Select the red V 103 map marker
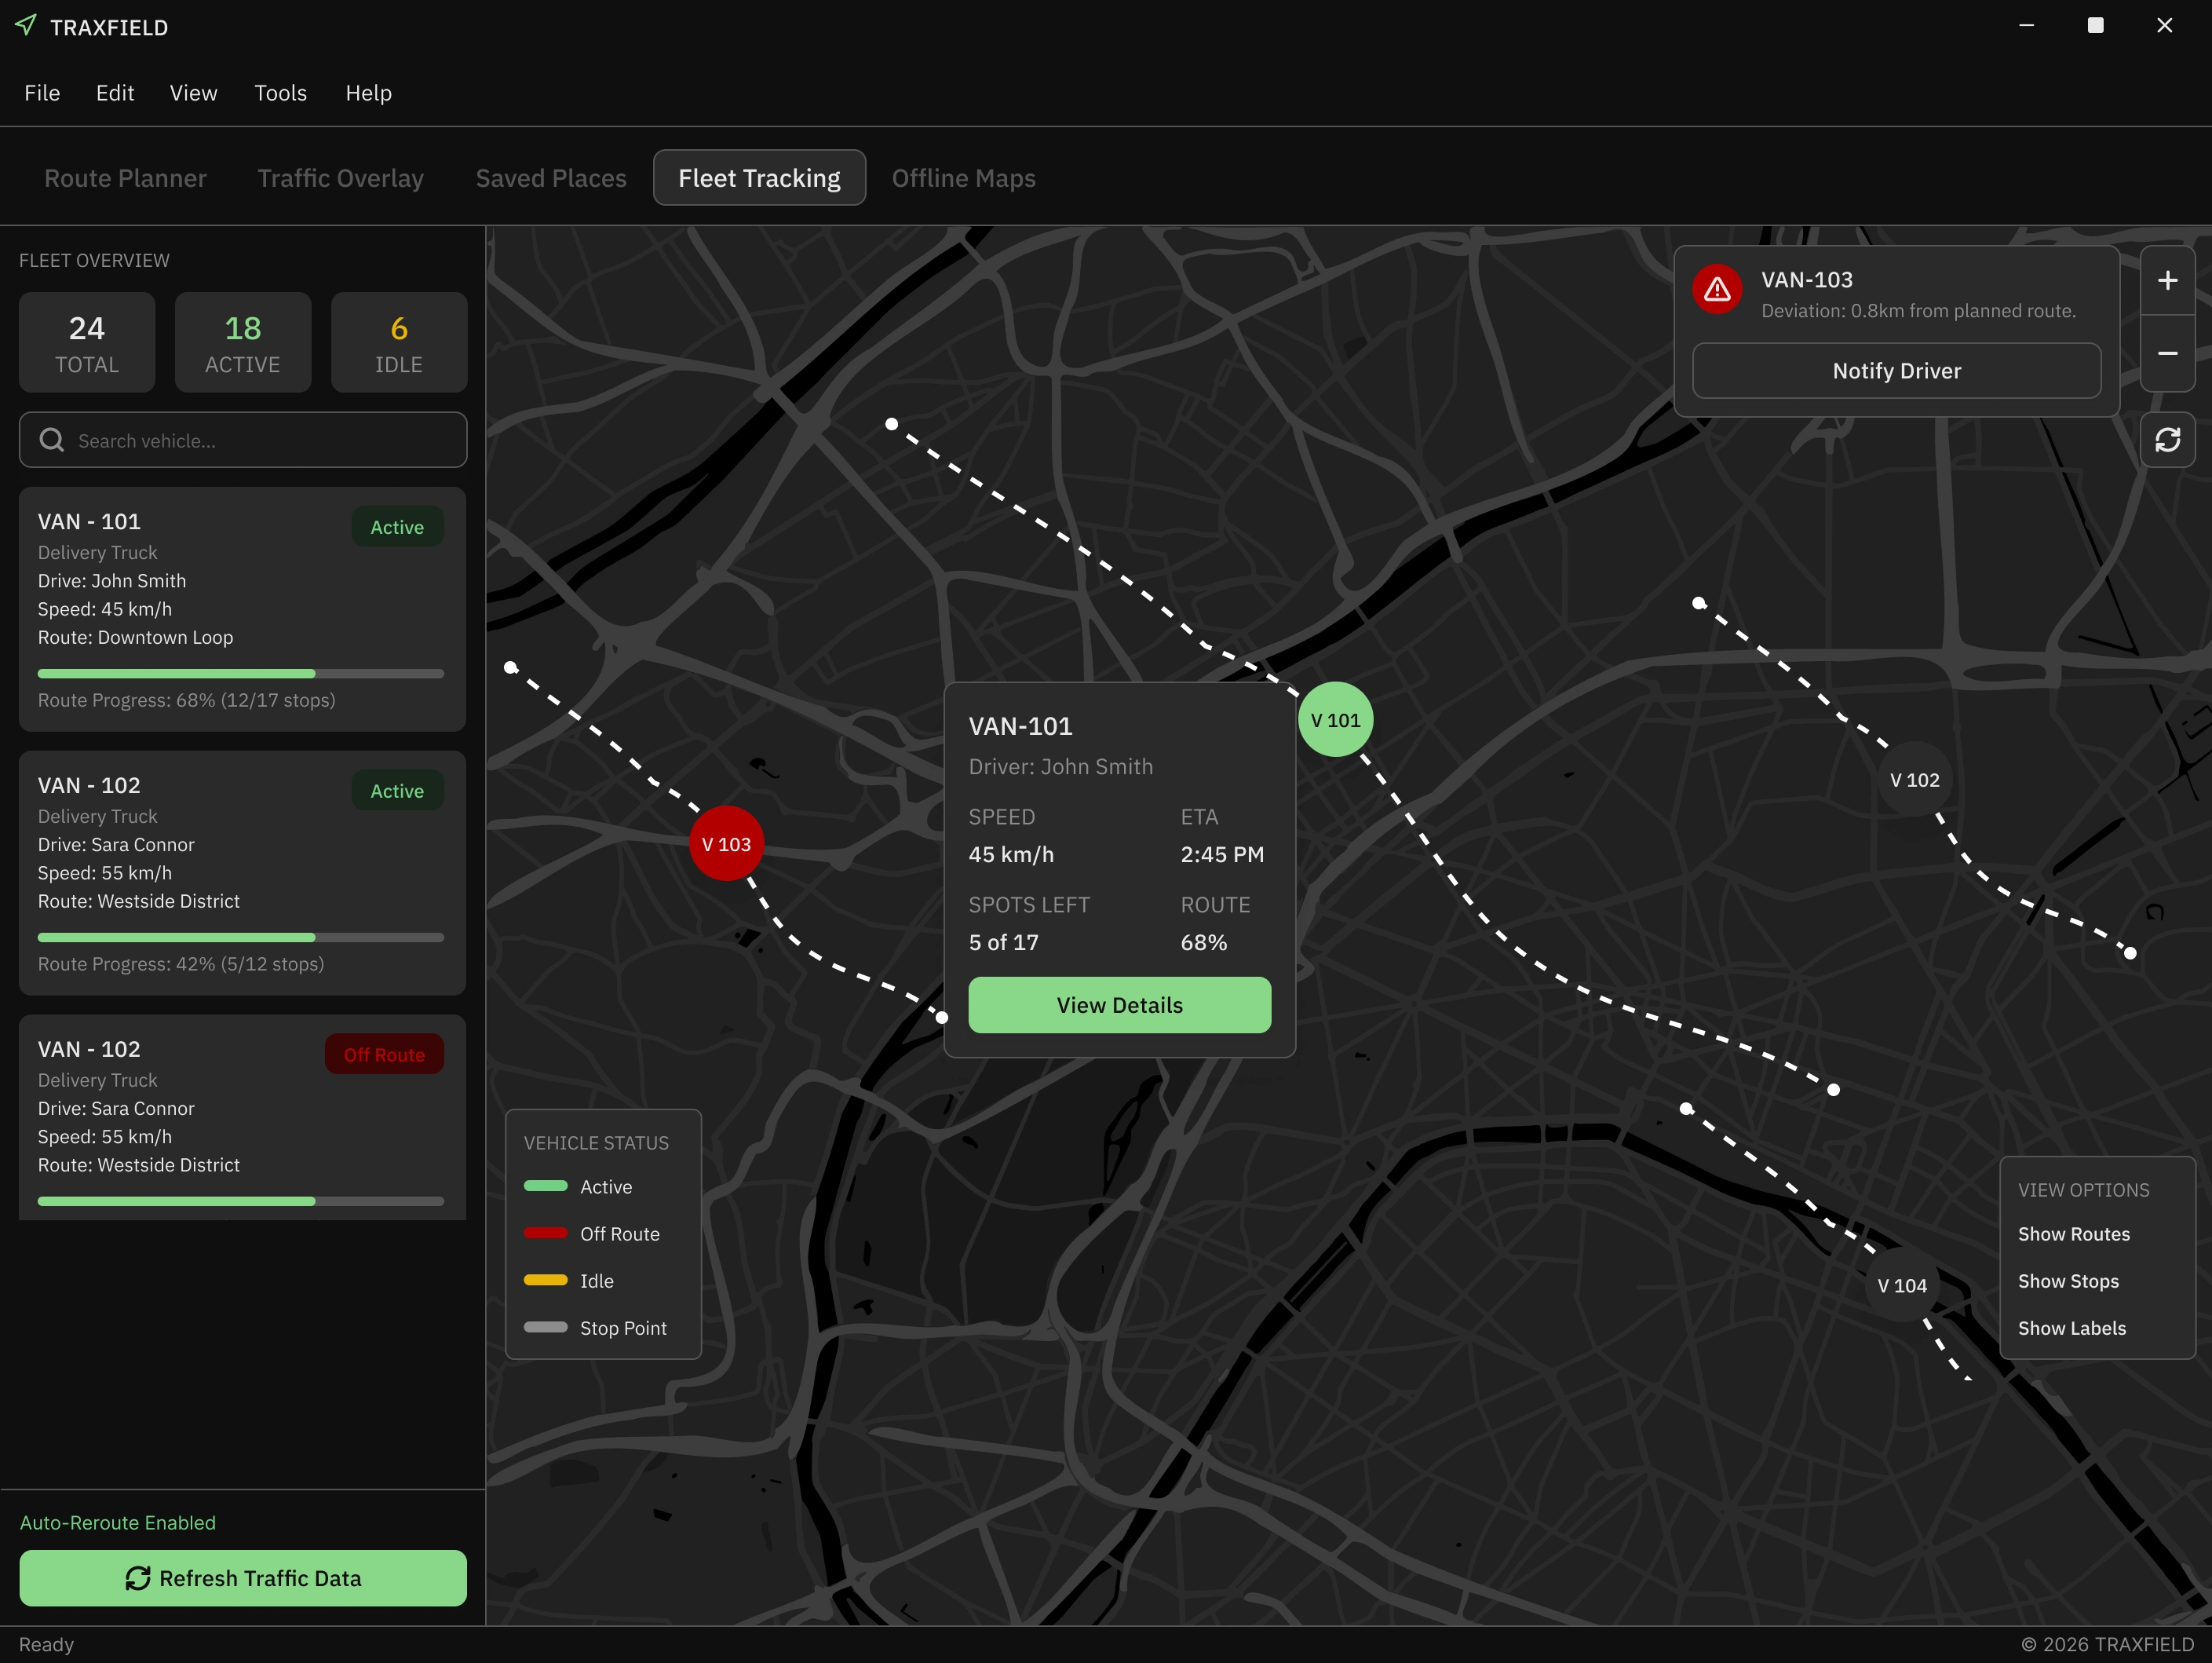This screenshot has width=2212, height=1663. click(x=726, y=844)
